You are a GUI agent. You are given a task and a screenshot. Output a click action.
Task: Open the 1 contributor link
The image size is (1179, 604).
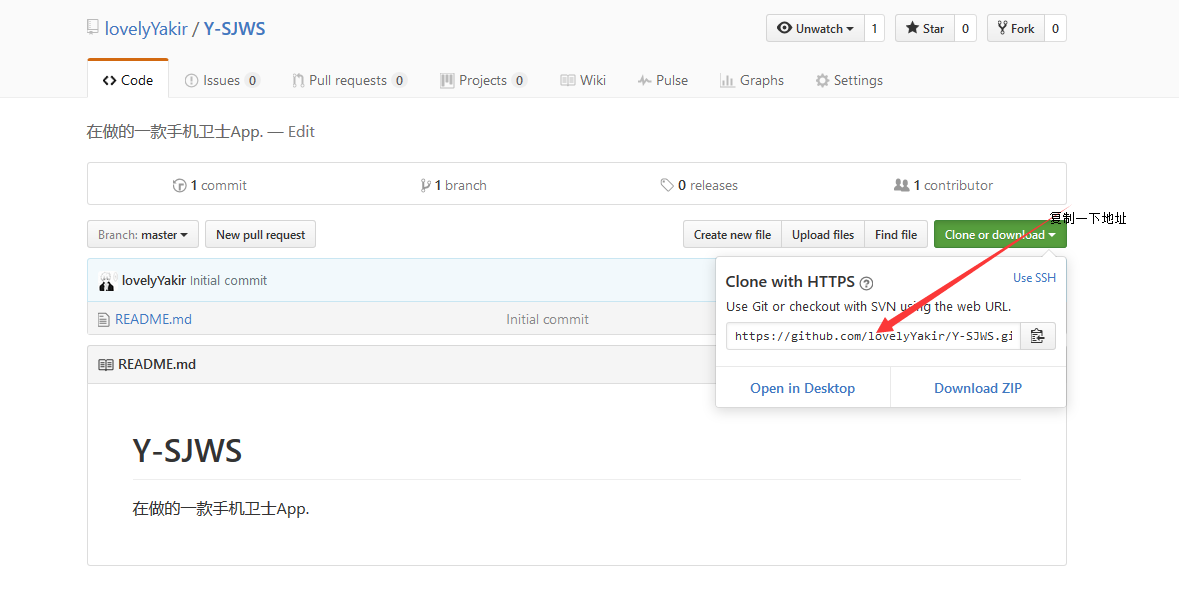944,185
